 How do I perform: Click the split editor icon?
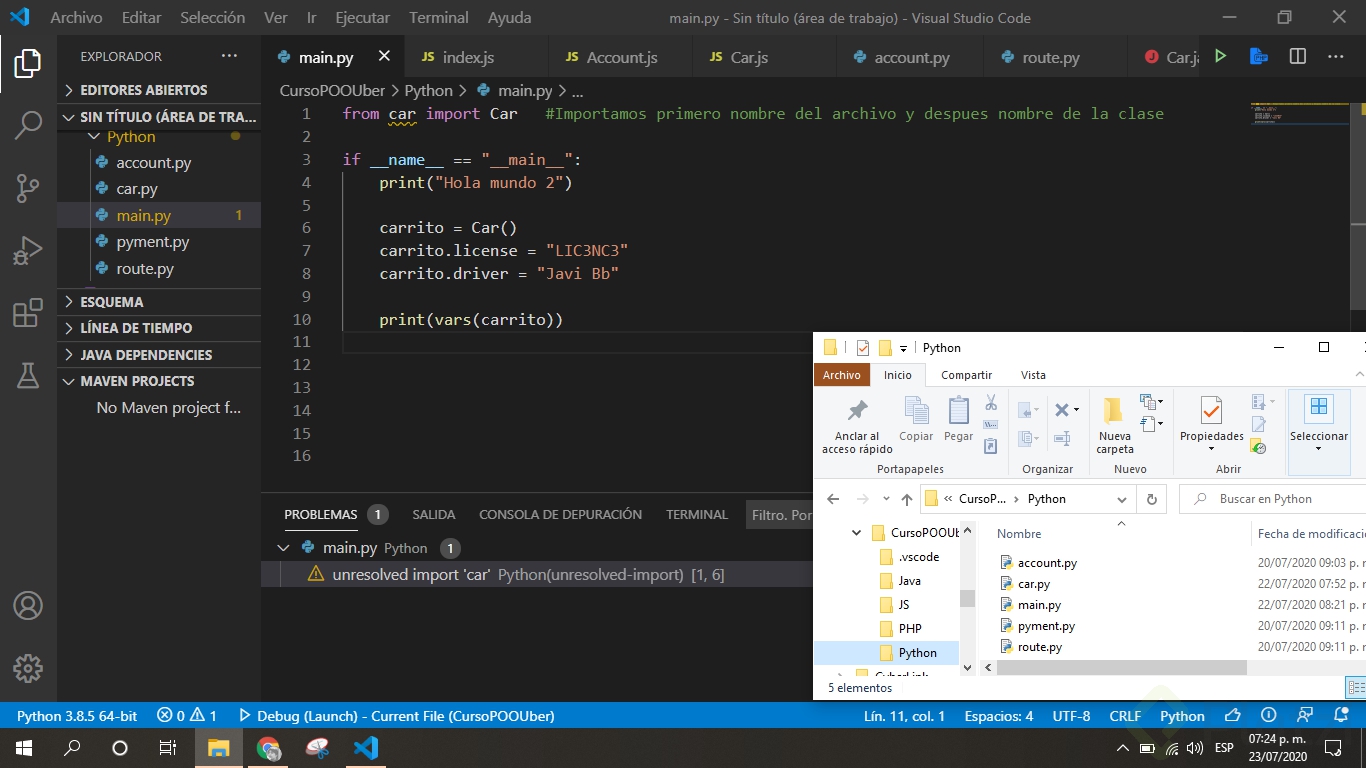(x=1298, y=57)
